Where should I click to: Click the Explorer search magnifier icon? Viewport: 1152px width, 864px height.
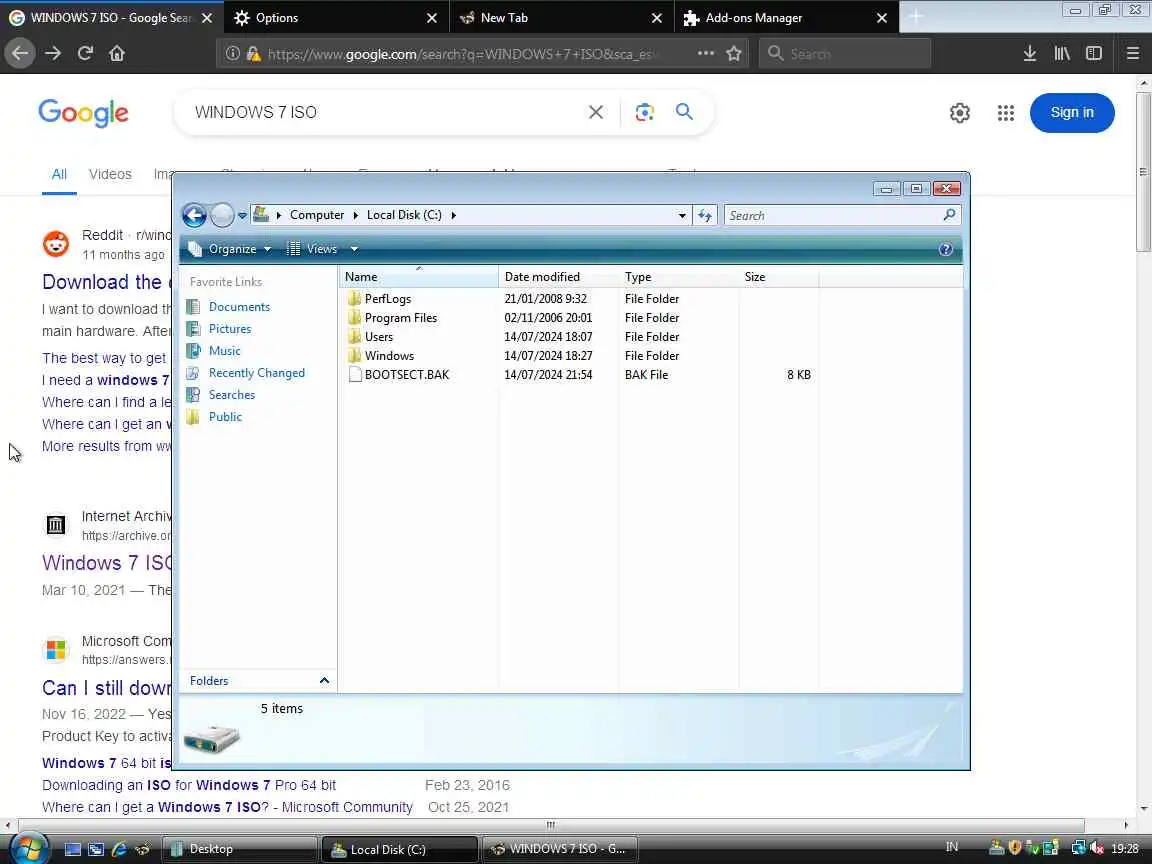click(x=949, y=215)
